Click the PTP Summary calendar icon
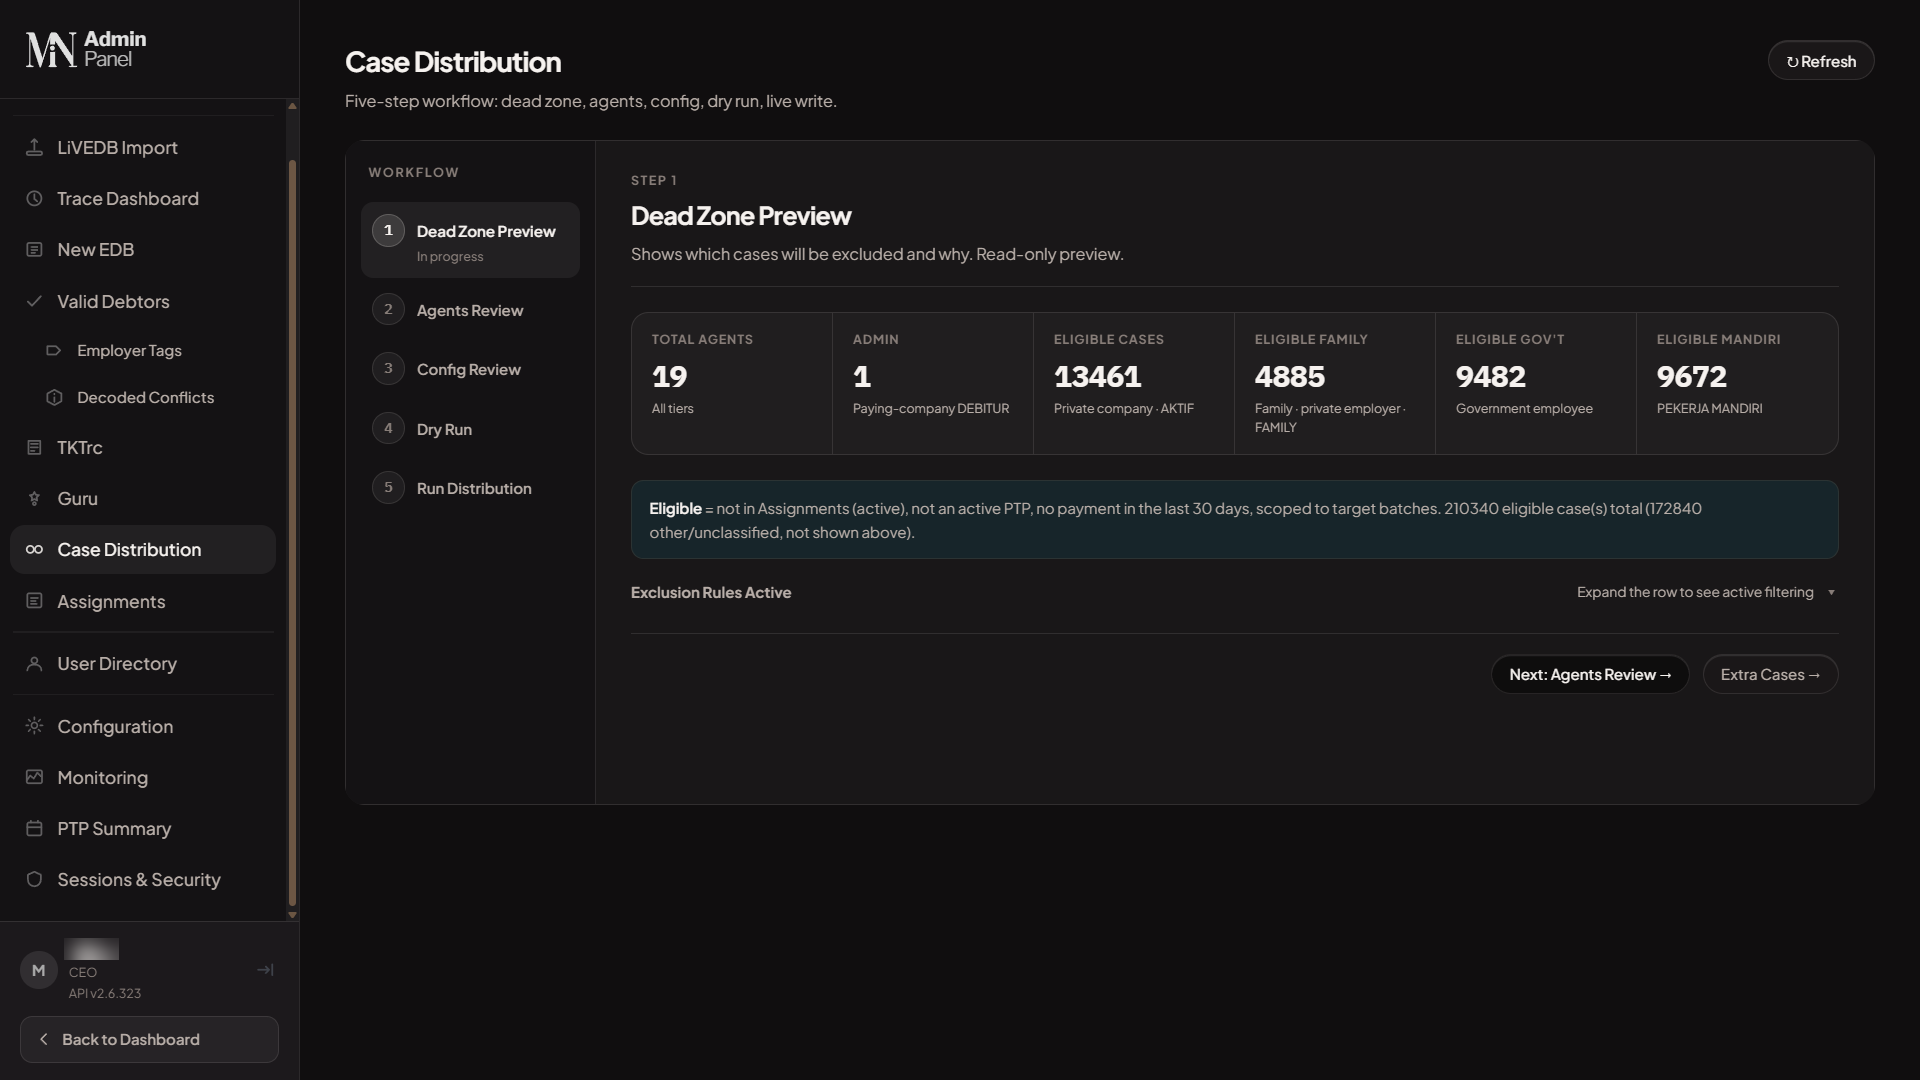This screenshot has height=1080, width=1920. [34, 828]
